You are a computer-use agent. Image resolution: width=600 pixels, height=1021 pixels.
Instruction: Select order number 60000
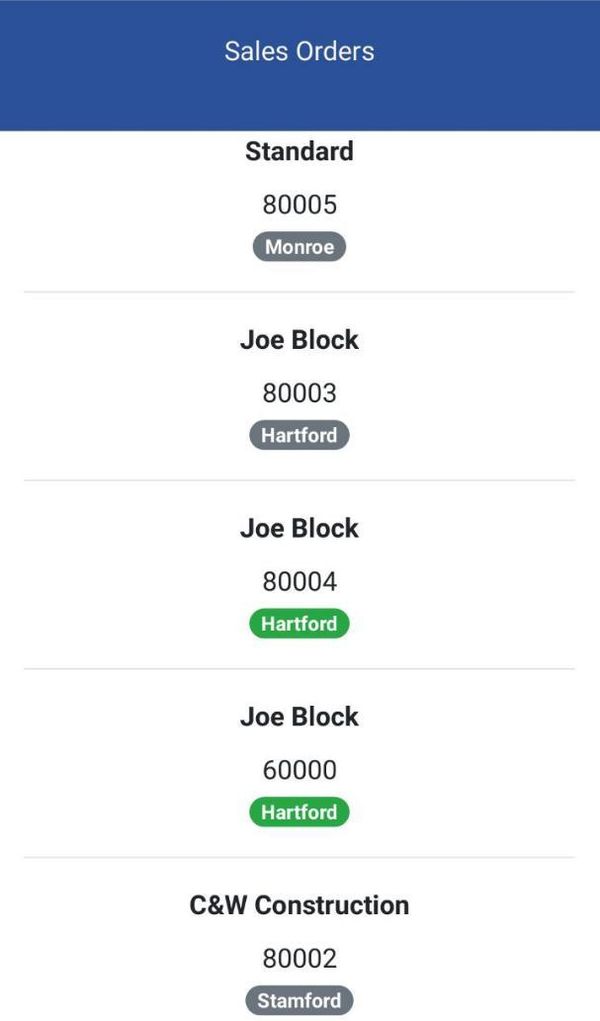tap(299, 770)
